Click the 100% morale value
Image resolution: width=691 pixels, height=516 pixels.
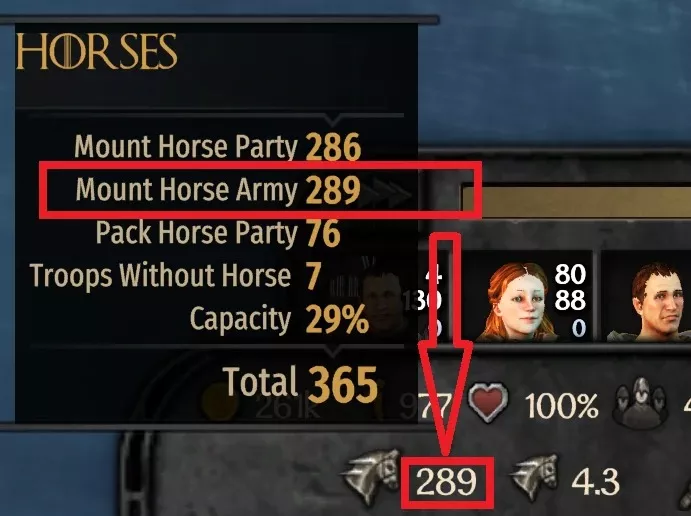(562, 405)
